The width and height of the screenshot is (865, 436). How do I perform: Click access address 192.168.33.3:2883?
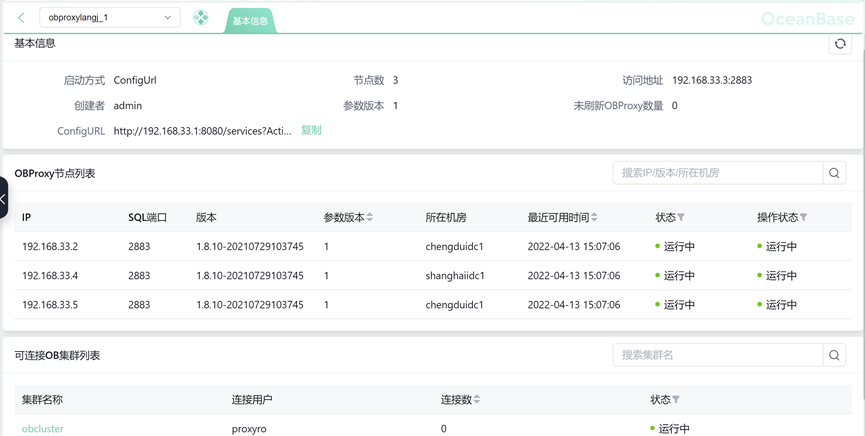[712, 80]
